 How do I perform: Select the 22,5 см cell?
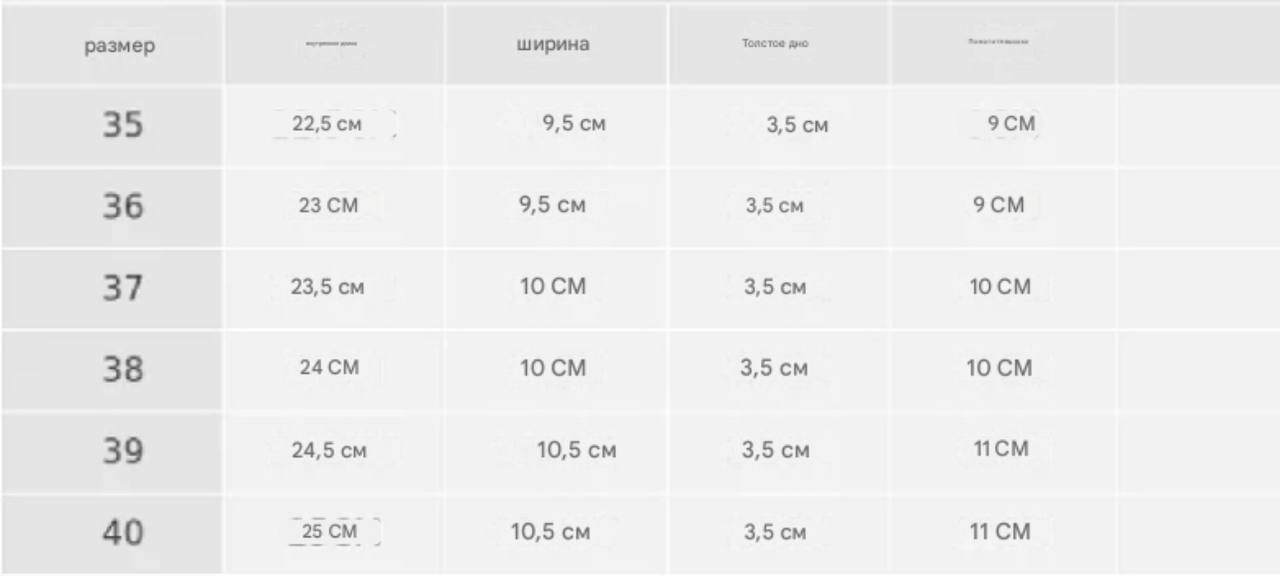pyautogui.click(x=327, y=125)
